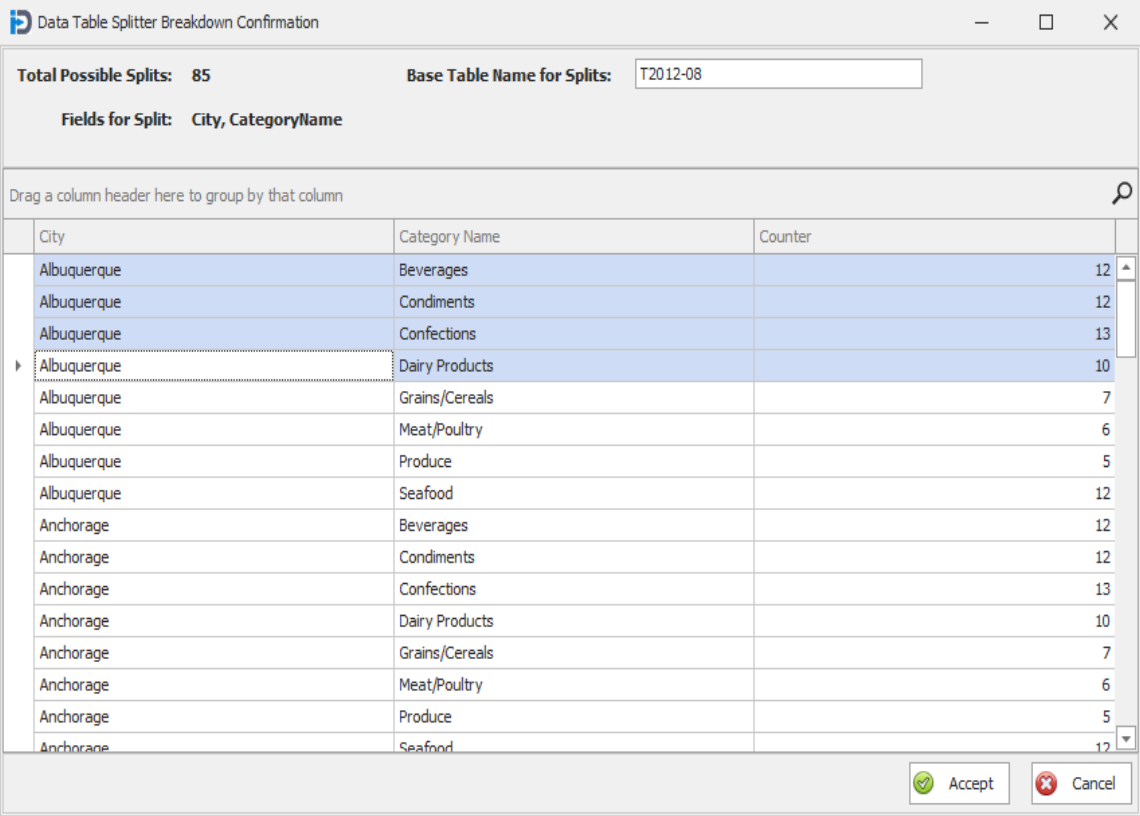Click the scrollbar down arrow

[1128, 740]
